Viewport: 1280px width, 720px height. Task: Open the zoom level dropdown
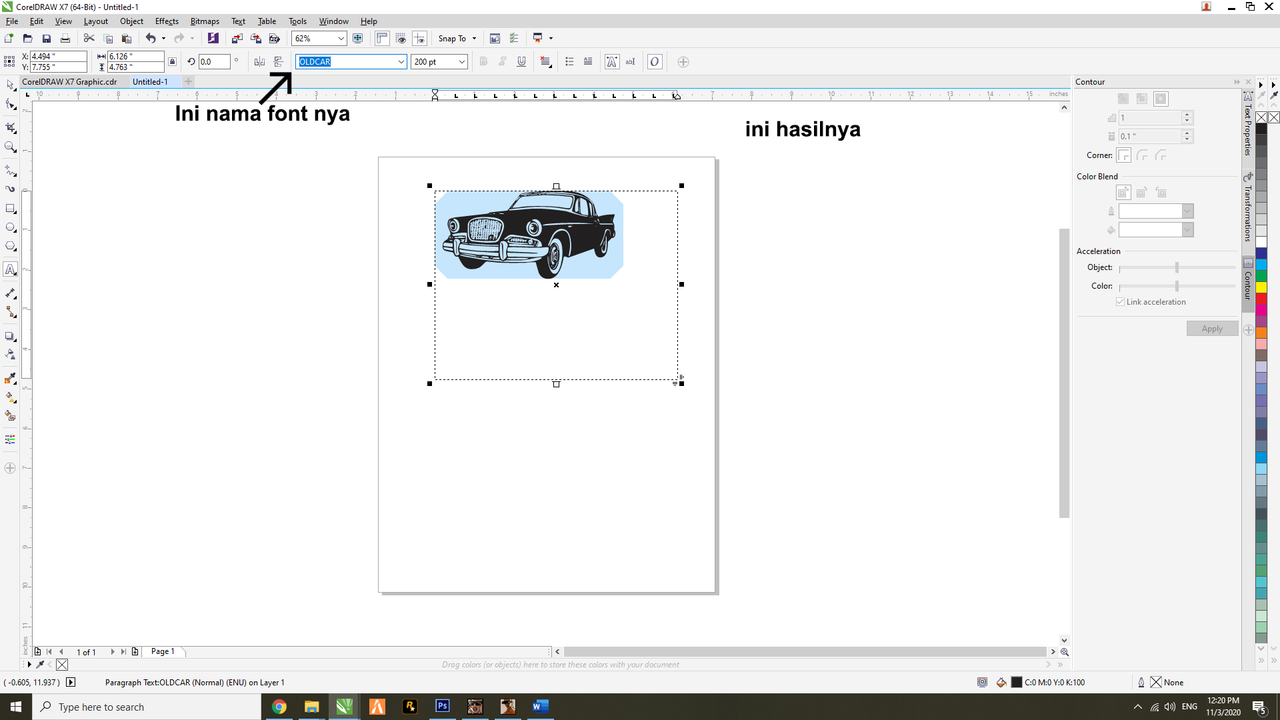(x=341, y=38)
